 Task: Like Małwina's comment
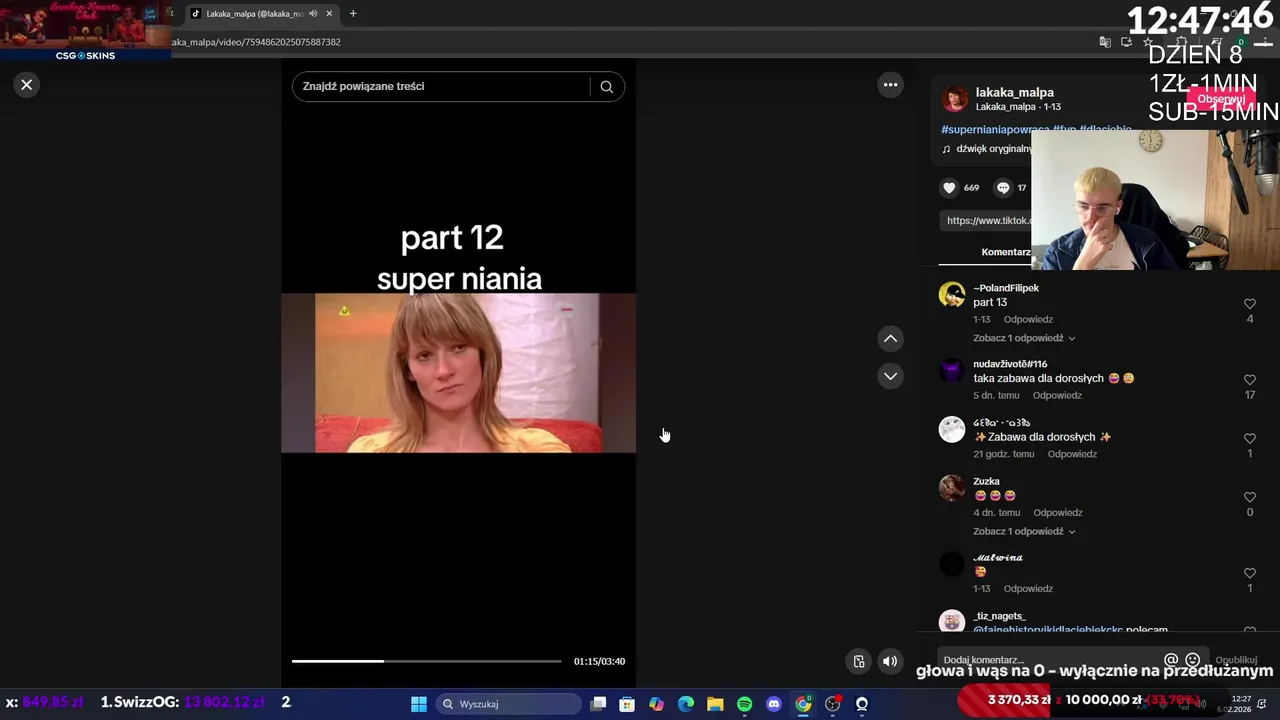pos(1250,573)
